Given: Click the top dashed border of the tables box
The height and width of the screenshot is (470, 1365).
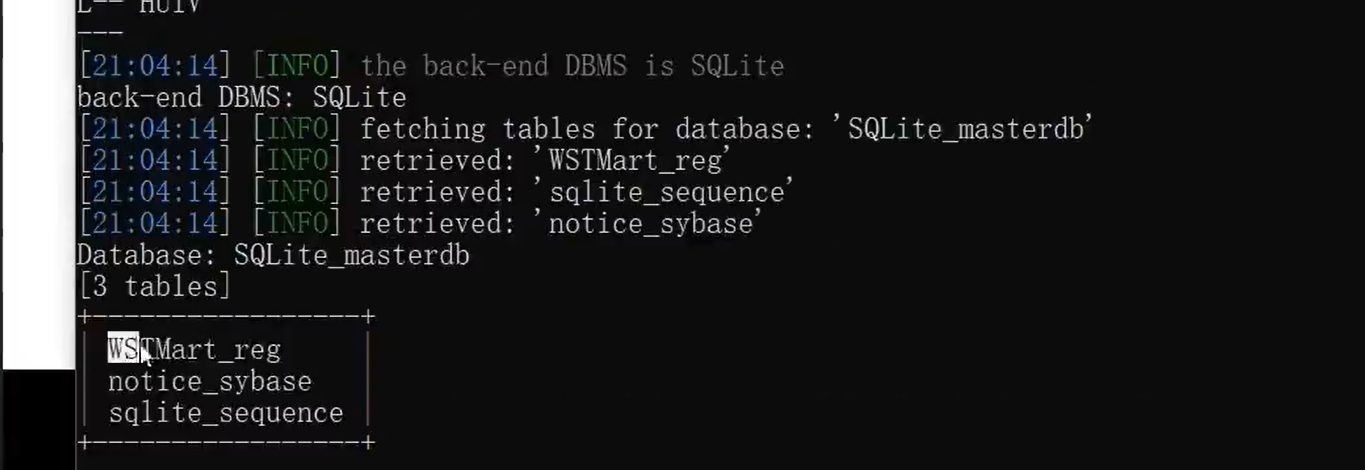Looking at the screenshot, I should [x=226, y=318].
